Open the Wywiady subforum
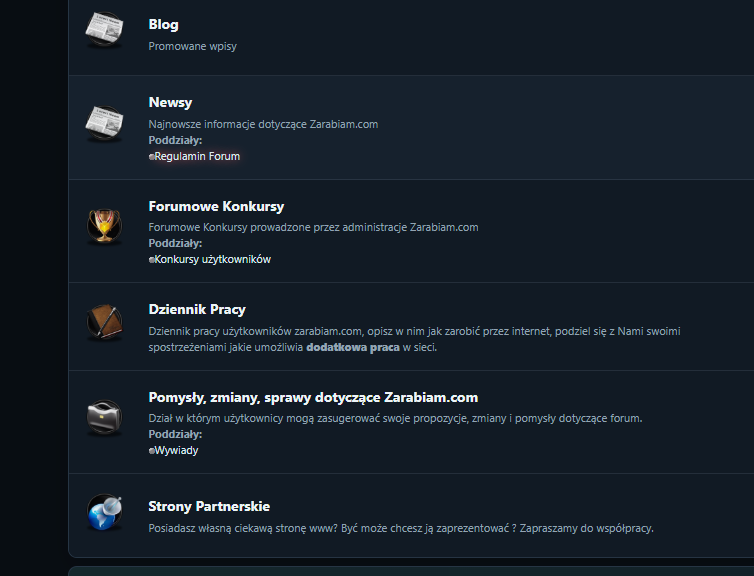Screen dimensions: 754x576 point(176,451)
